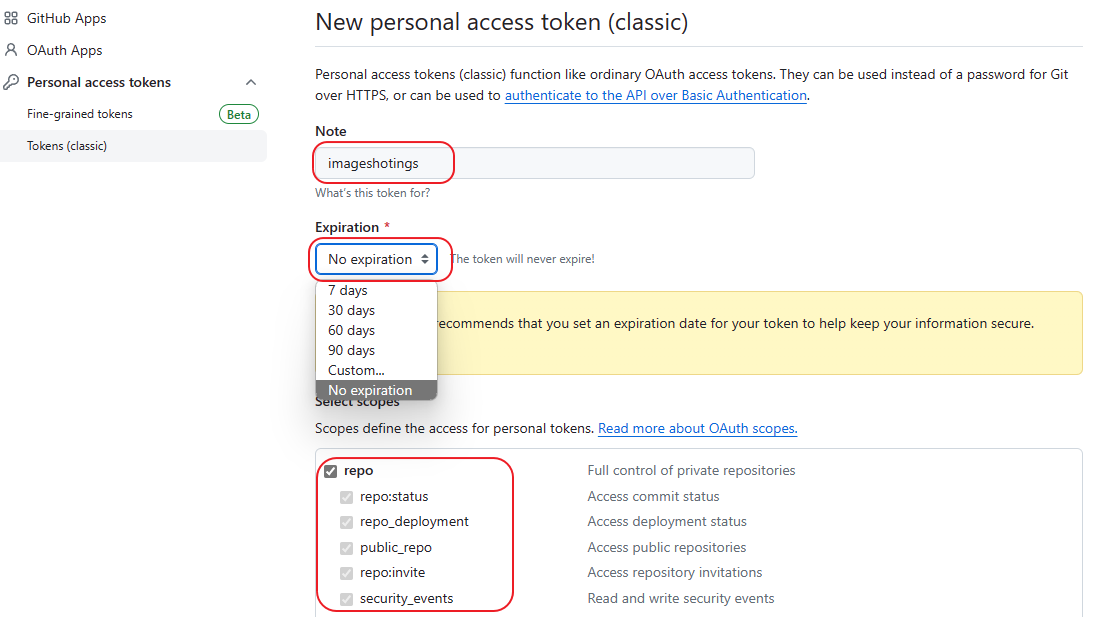Toggle the security_events checkbox
The height and width of the screenshot is (617, 1094).
point(347,599)
